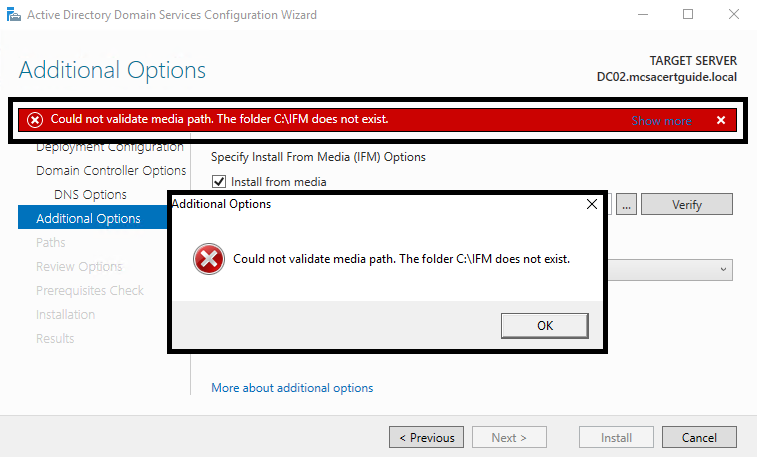Click the error circle icon in red banner
Viewport: 757px width, 457px height.
pyautogui.click(x=35, y=120)
